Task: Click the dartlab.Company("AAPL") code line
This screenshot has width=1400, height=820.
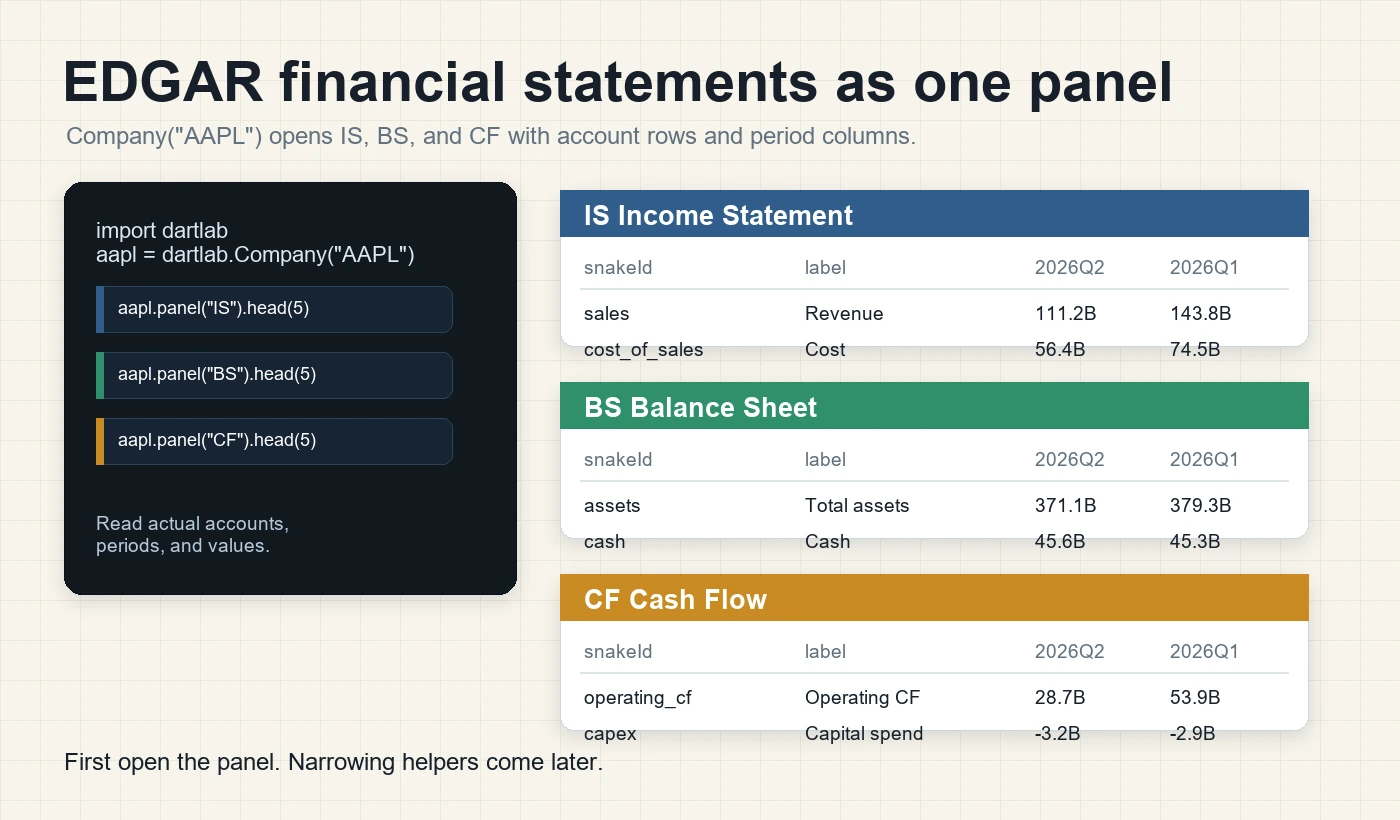Action: point(255,254)
